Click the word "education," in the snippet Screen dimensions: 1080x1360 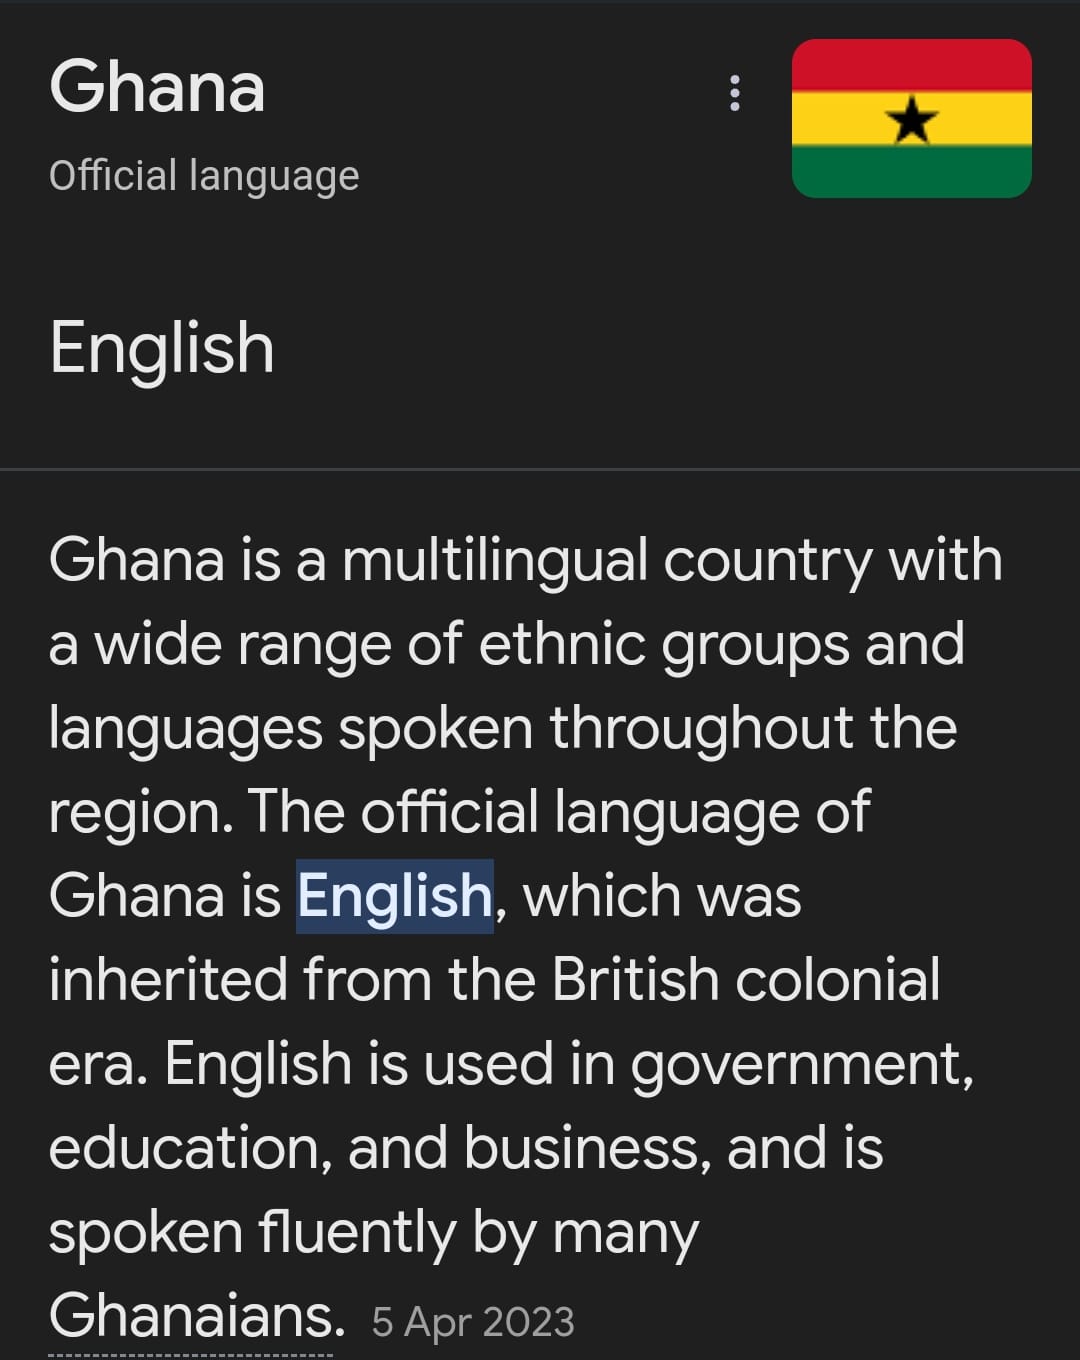pyautogui.click(x=190, y=1148)
